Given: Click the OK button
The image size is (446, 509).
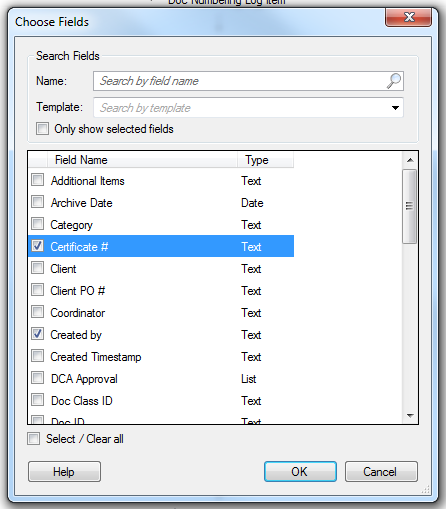Looking at the screenshot, I should point(300,472).
